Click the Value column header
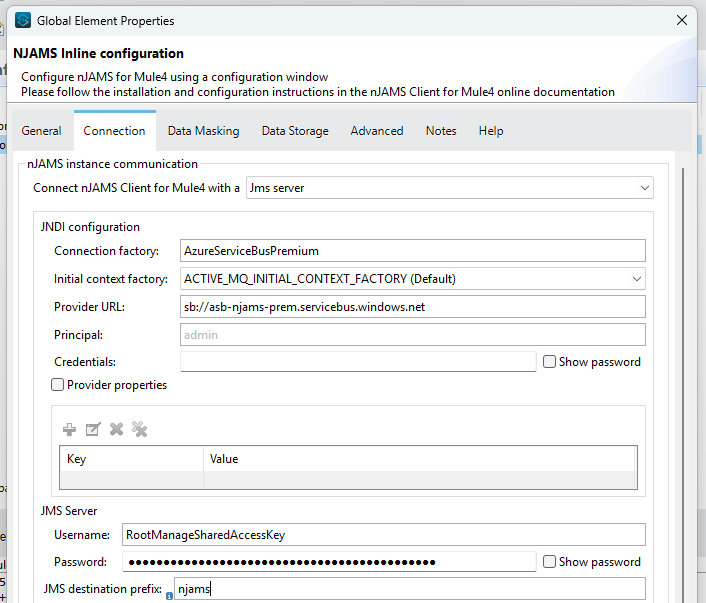 tap(420, 459)
